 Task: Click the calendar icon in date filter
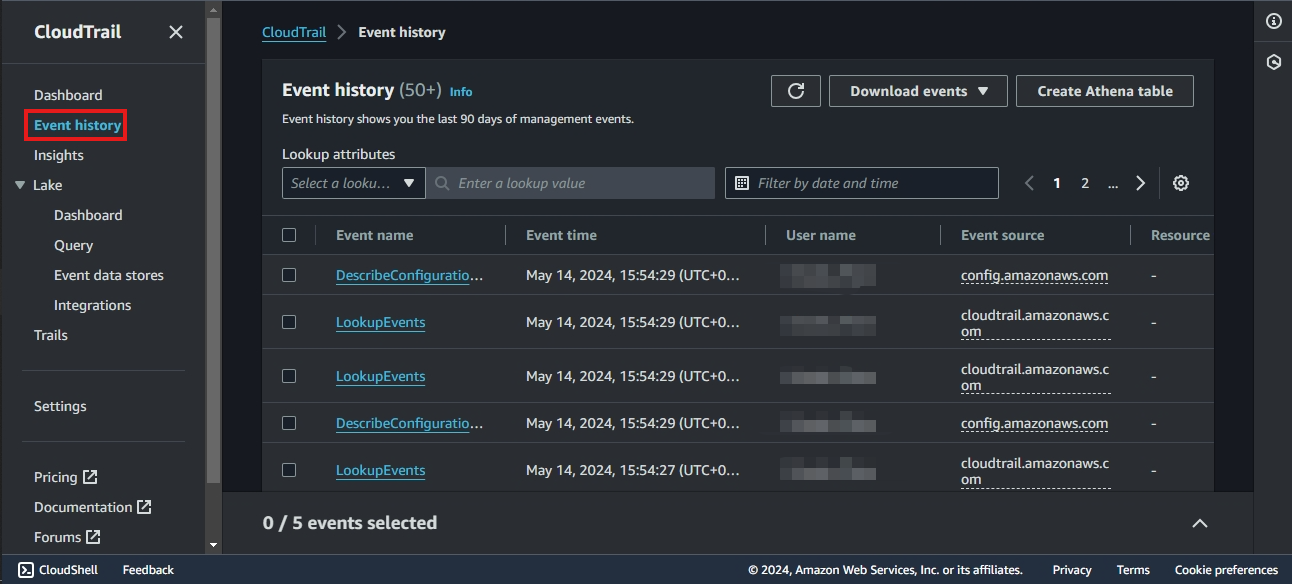point(742,183)
